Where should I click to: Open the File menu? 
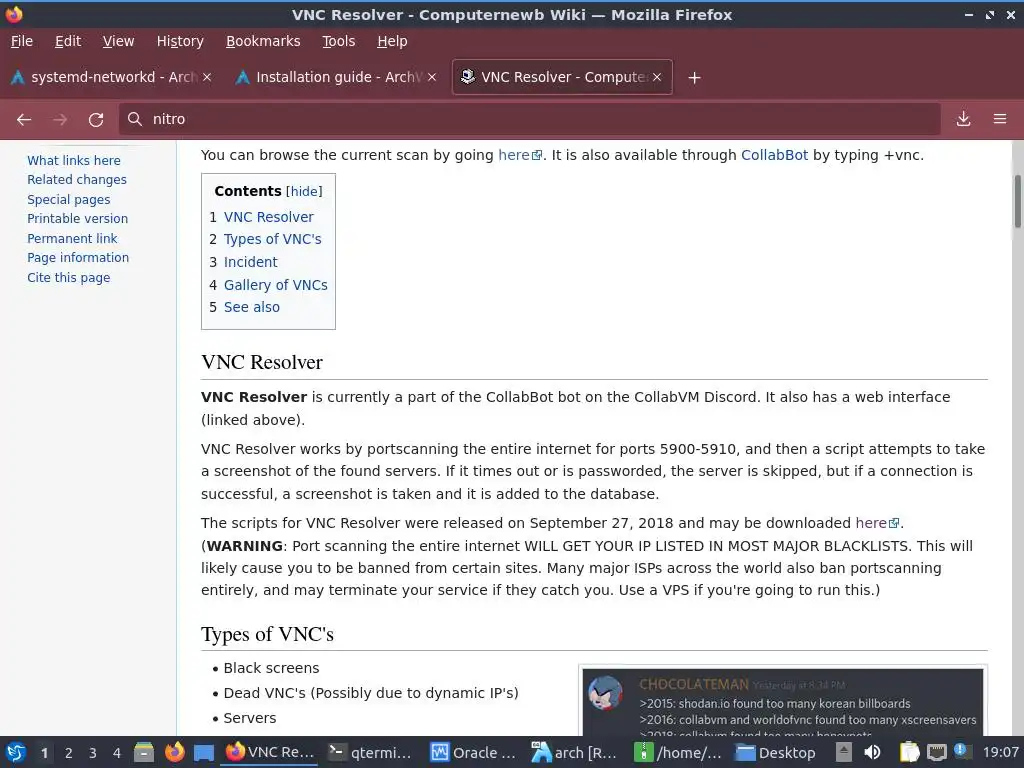pos(22,41)
